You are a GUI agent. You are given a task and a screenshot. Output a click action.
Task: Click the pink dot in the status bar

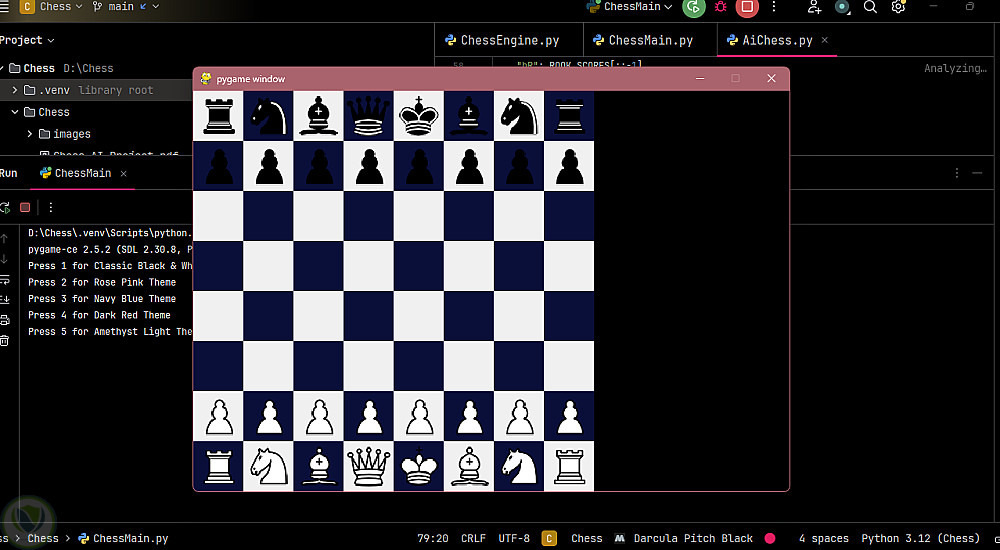click(x=770, y=539)
